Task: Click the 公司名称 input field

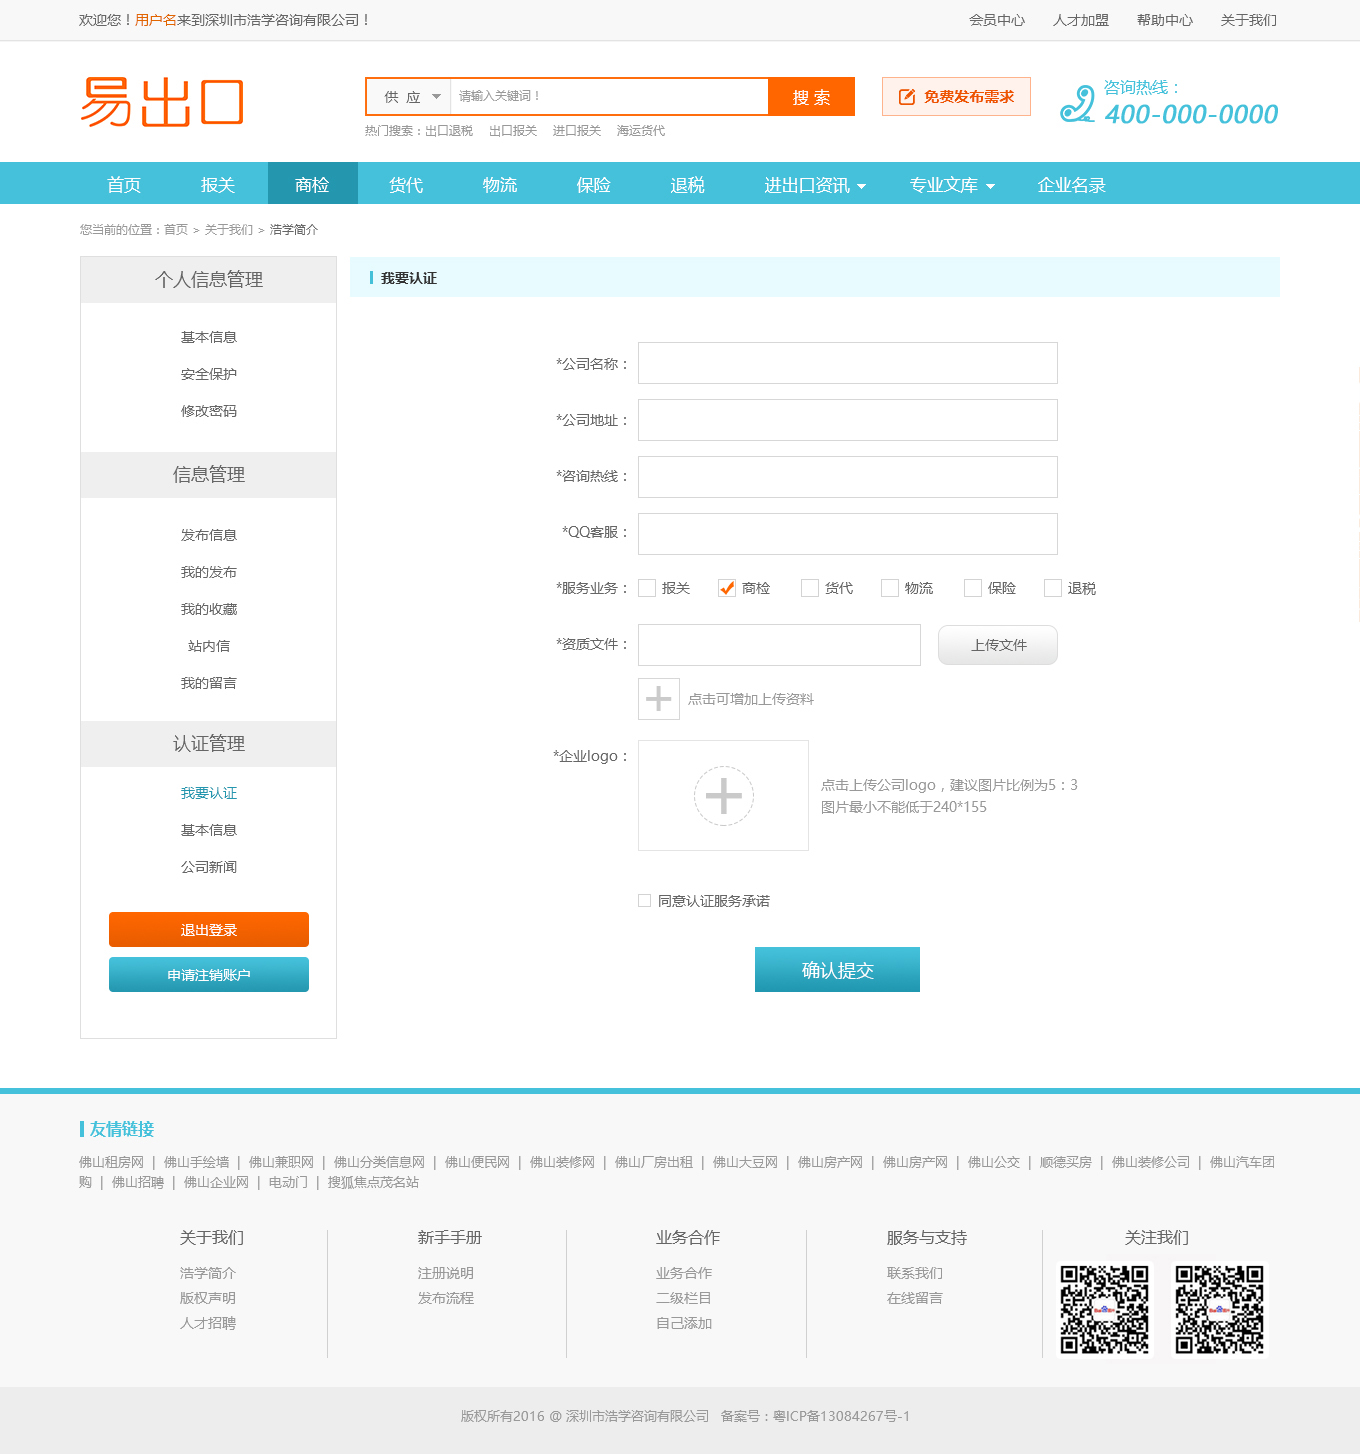Action: tap(848, 363)
